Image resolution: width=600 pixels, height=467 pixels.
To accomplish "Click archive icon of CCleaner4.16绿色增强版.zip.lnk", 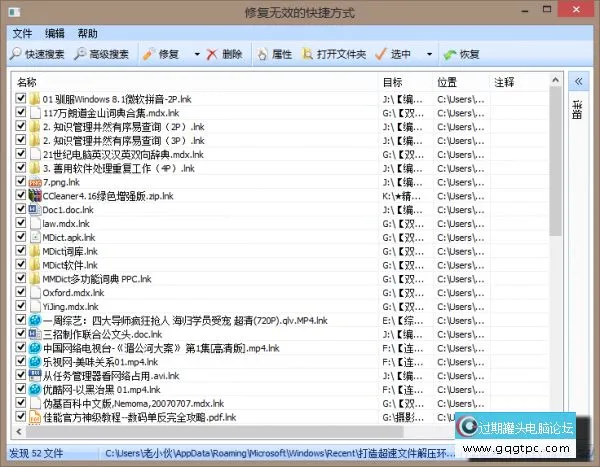I will pyautogui.click(x=35, y=196).
